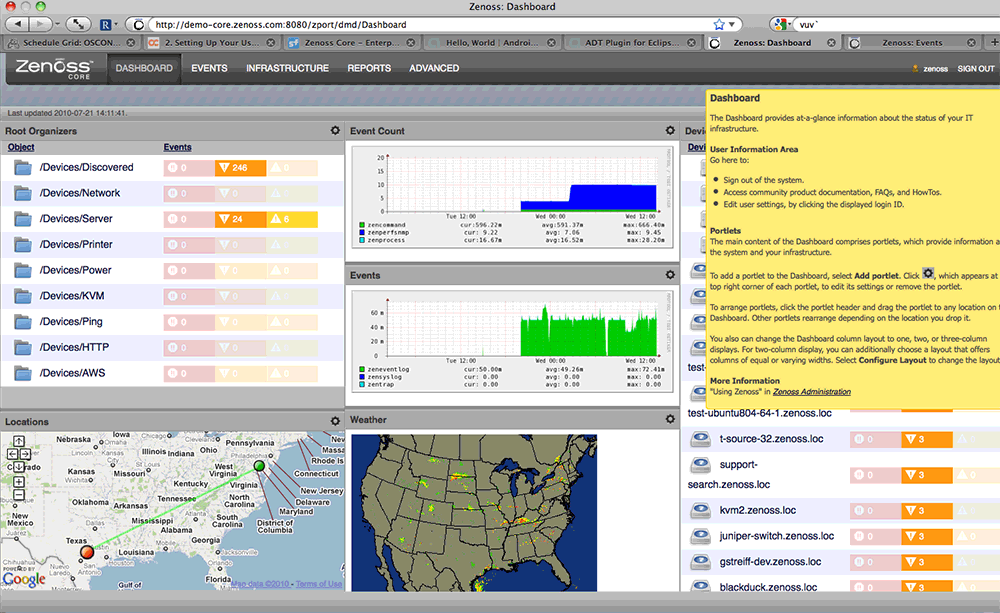Bookmark this page with the star icon

pos(719,24)
